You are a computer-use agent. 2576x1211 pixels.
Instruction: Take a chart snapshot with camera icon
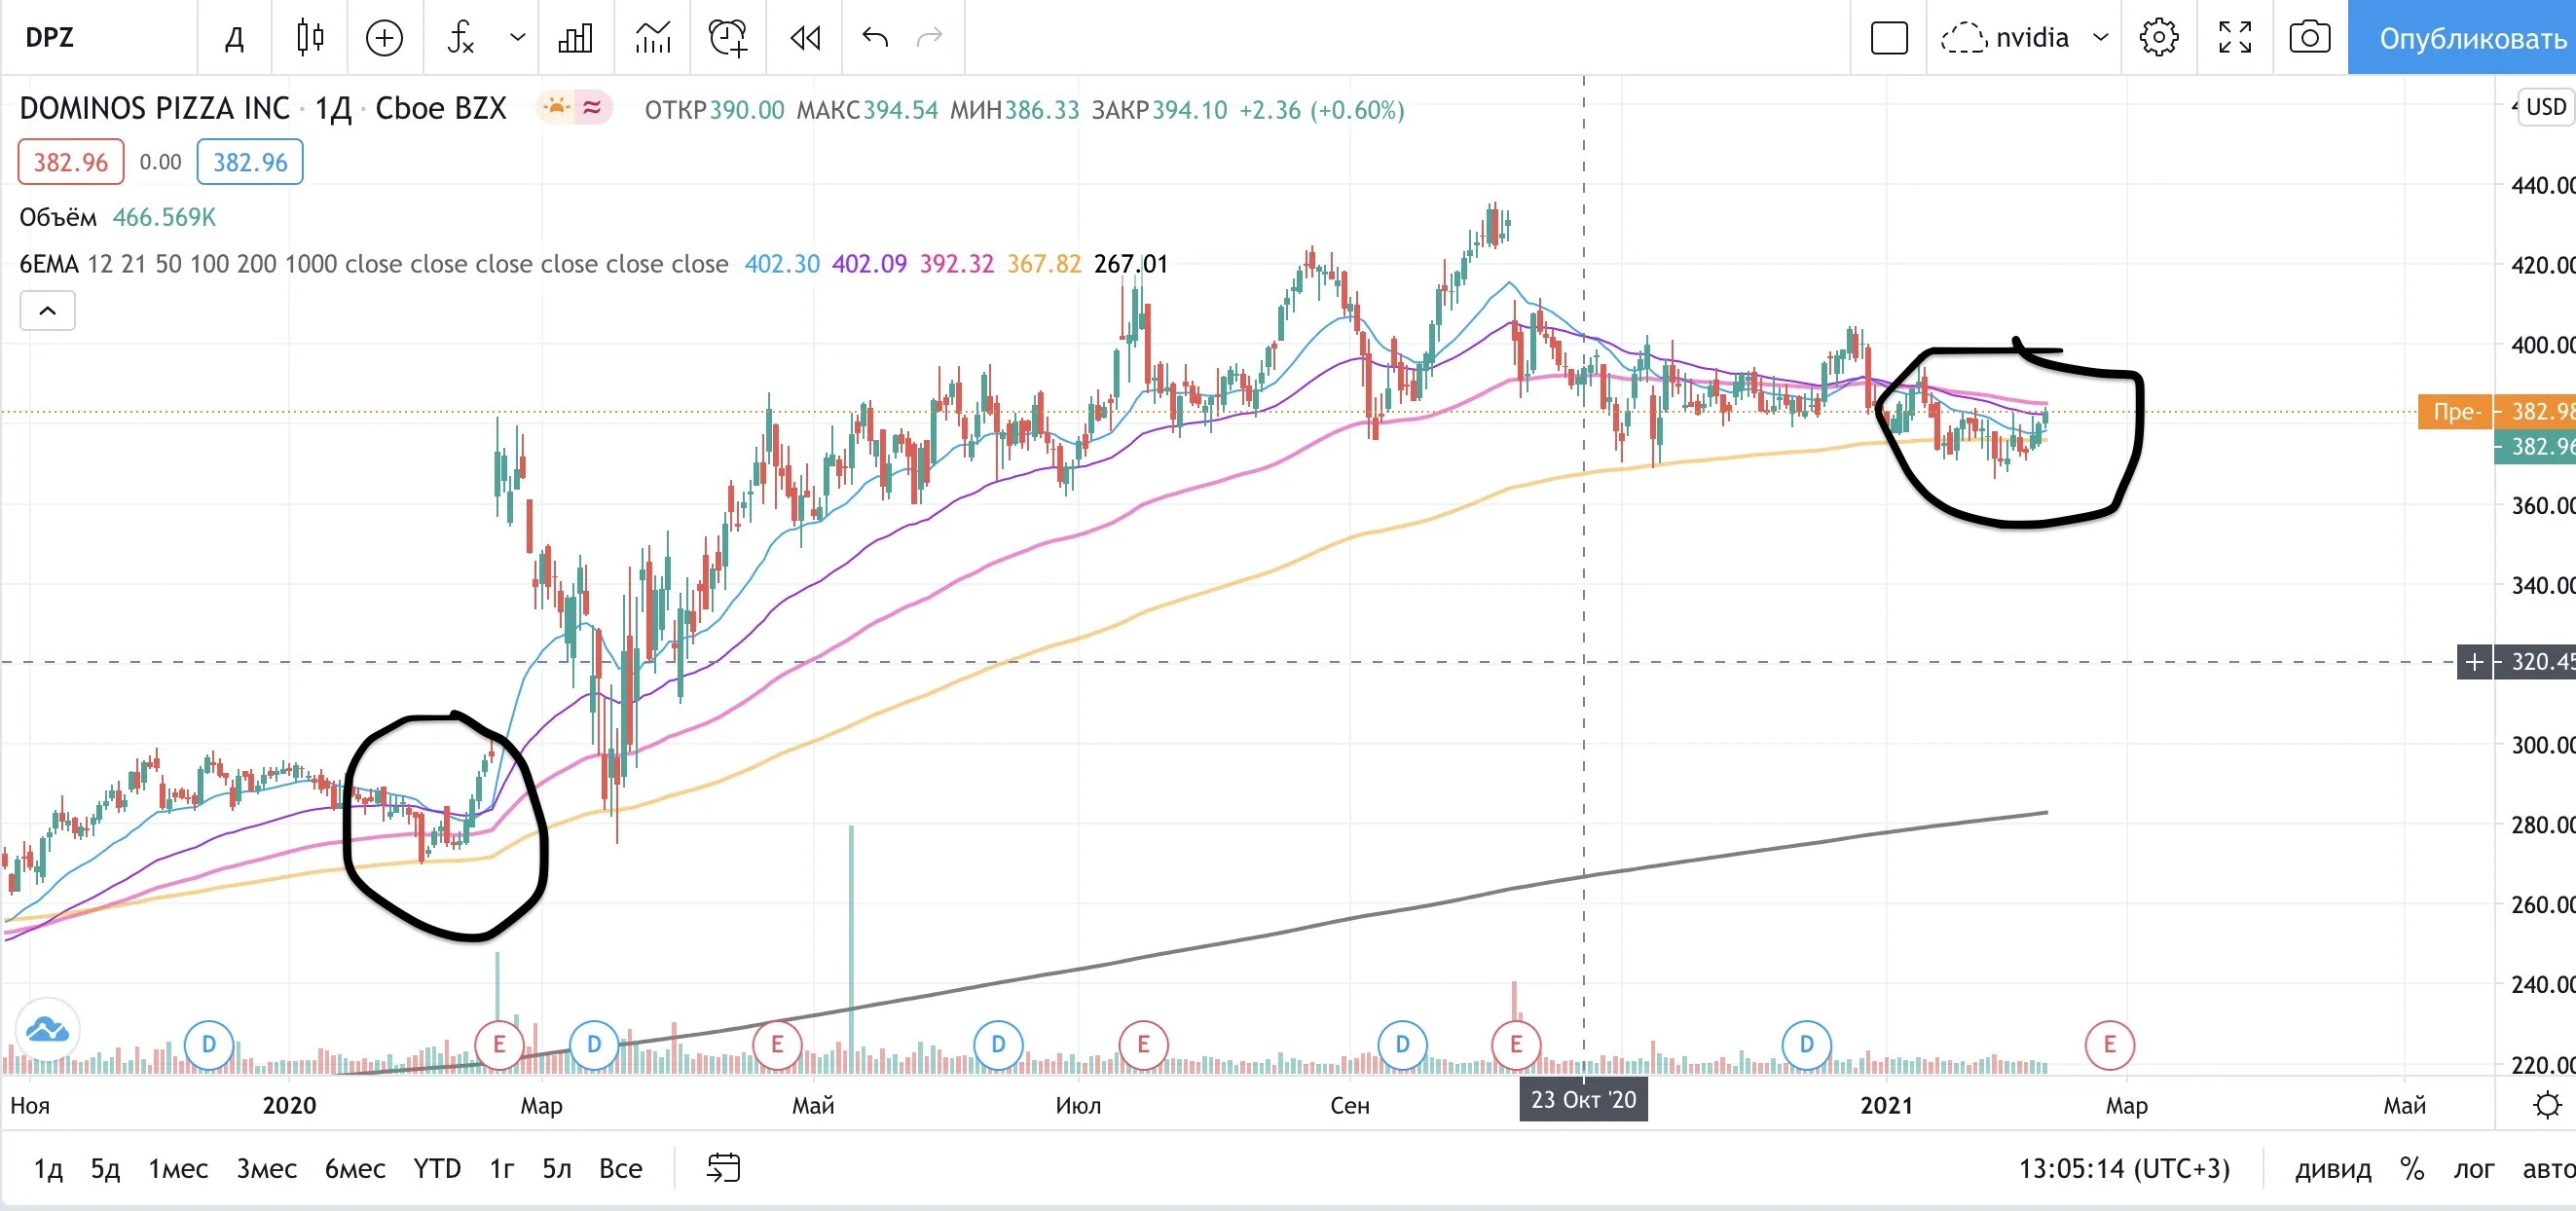point(2310,38)
